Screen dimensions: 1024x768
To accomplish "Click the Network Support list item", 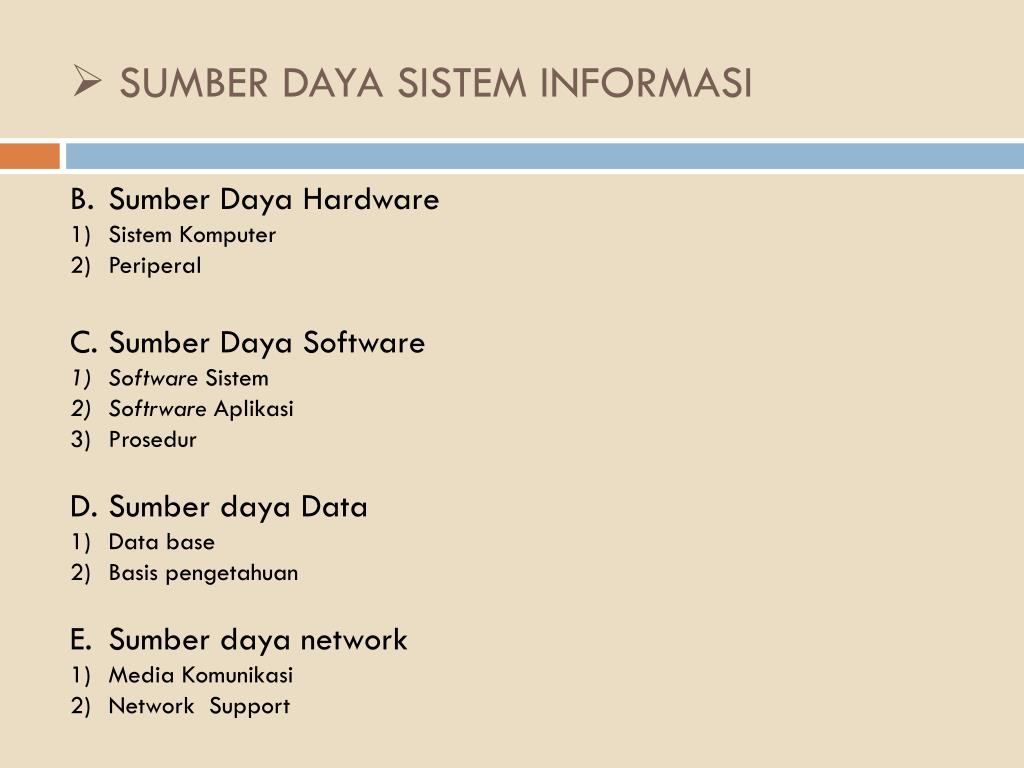I will point(199,707).
